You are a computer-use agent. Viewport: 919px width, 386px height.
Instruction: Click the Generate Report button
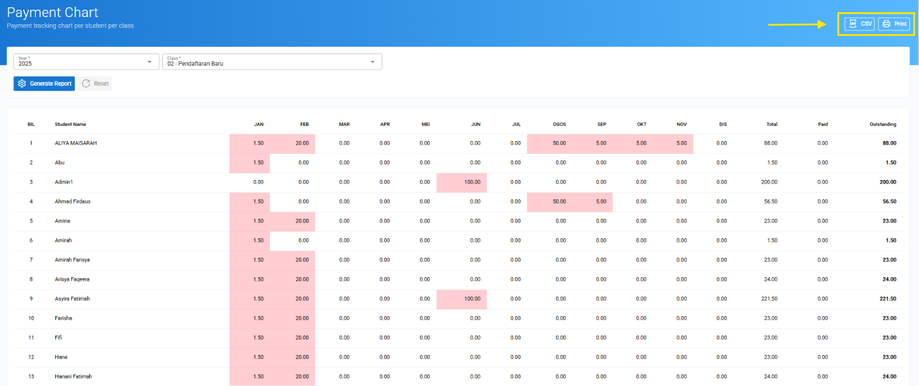click(44, 84)
